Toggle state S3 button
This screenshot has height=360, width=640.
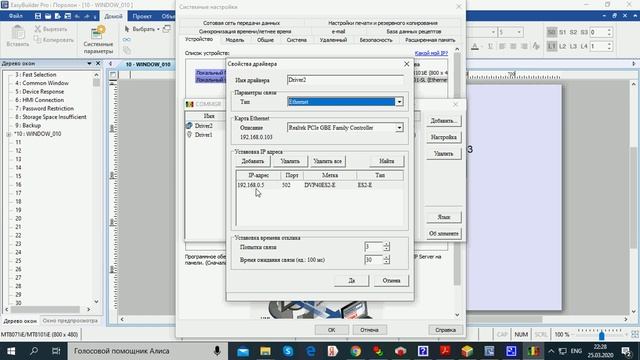[x=584, y=32]
